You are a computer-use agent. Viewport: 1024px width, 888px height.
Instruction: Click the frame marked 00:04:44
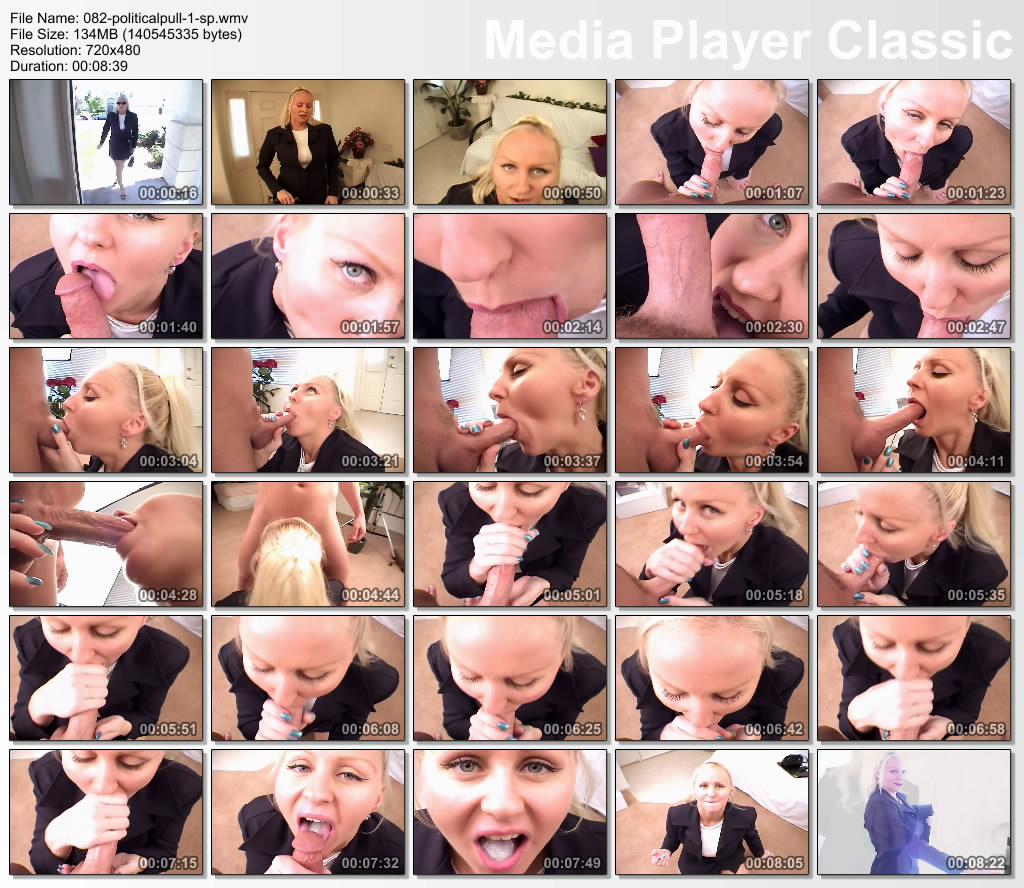tap(308, 544)
